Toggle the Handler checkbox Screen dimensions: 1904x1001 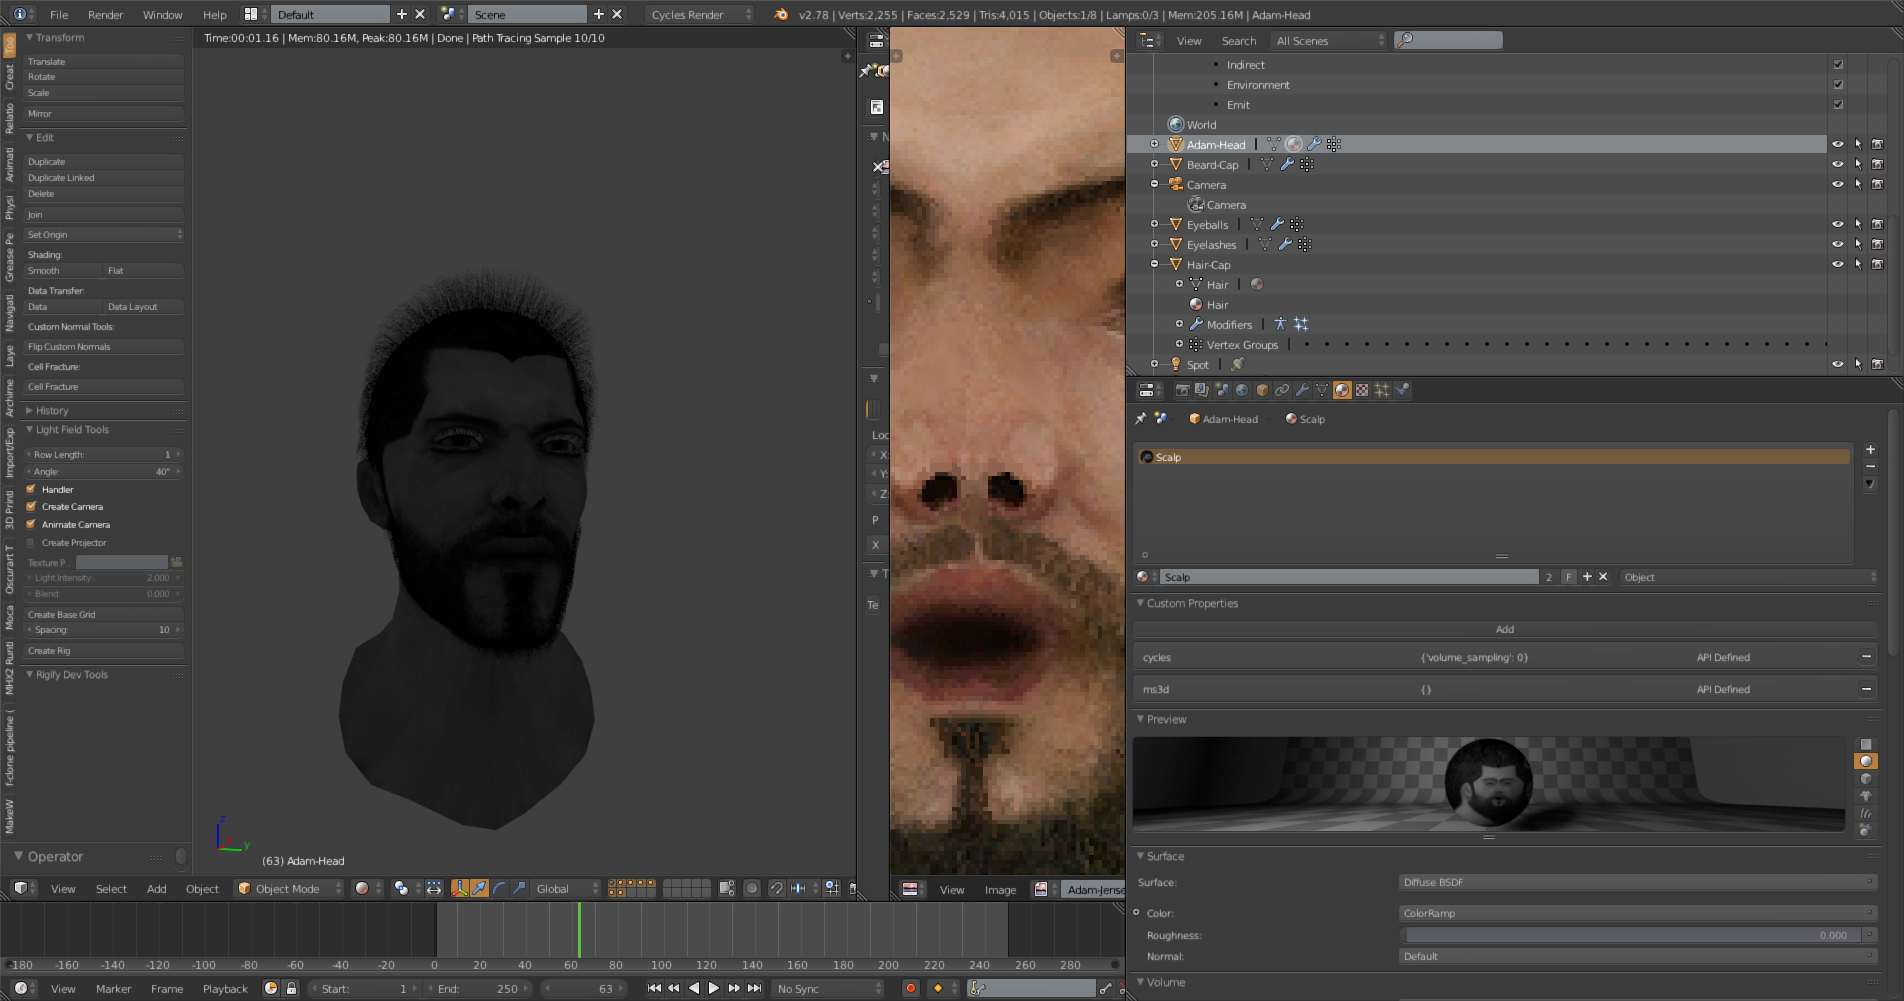tap(31, 489)
